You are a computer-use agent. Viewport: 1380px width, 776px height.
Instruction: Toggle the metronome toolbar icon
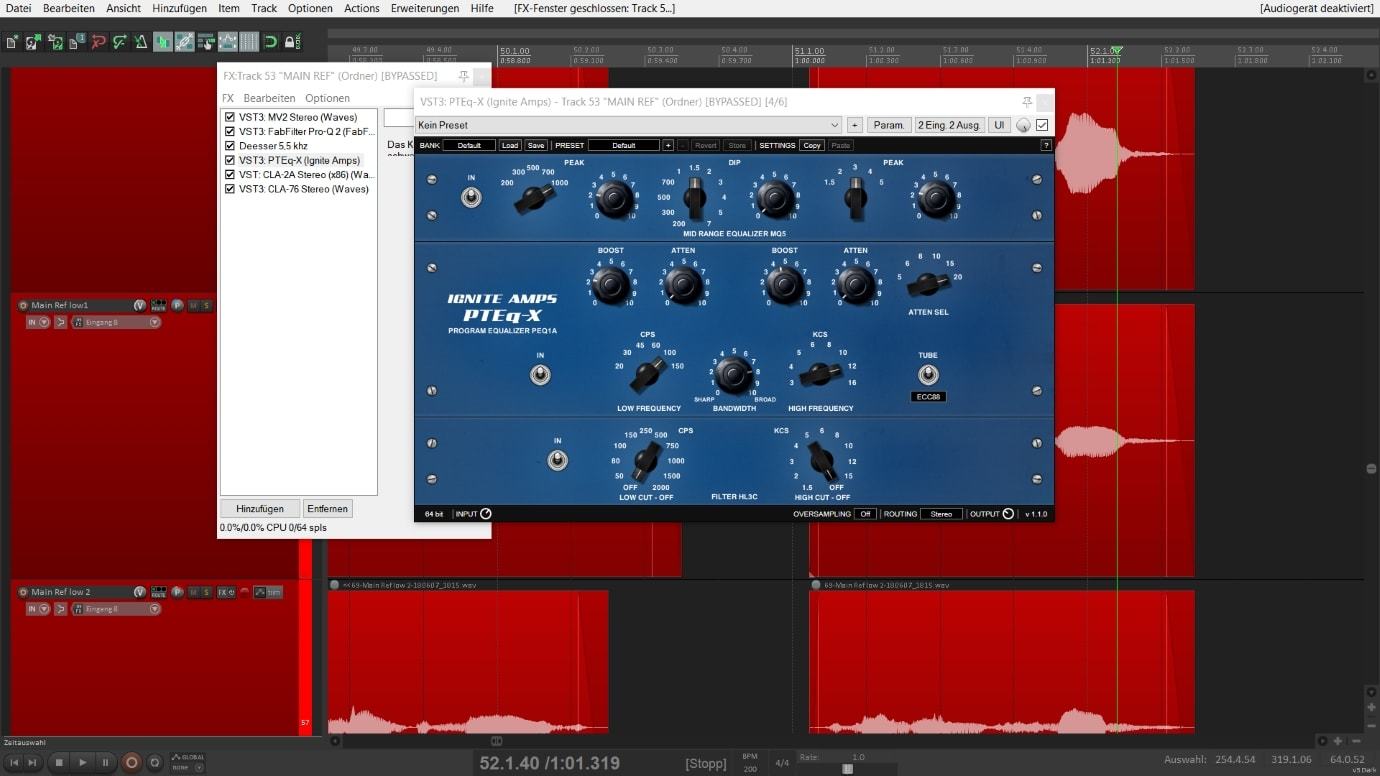141,42
